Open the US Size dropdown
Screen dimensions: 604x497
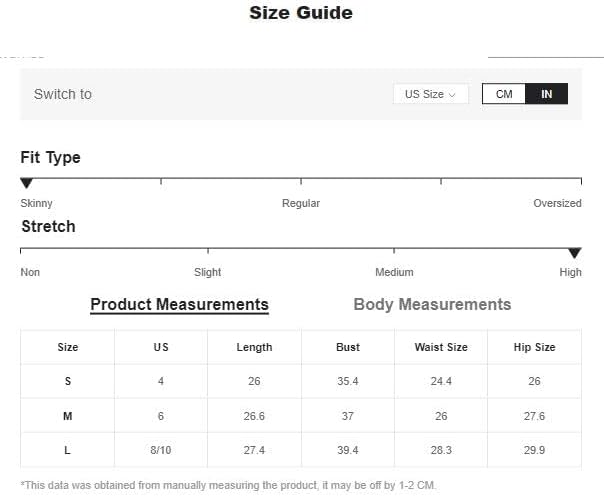click(x=431, y=94)
